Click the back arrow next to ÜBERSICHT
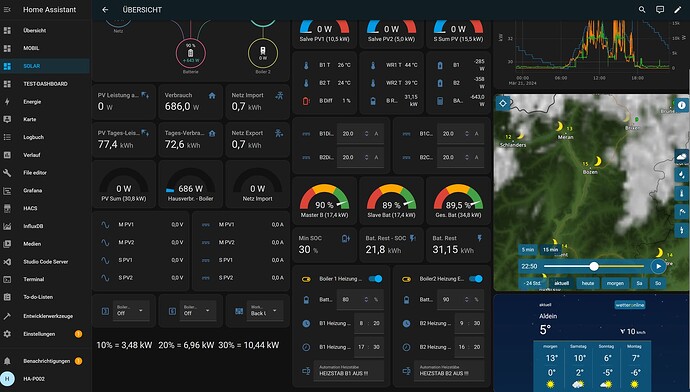 click(105, 9)
